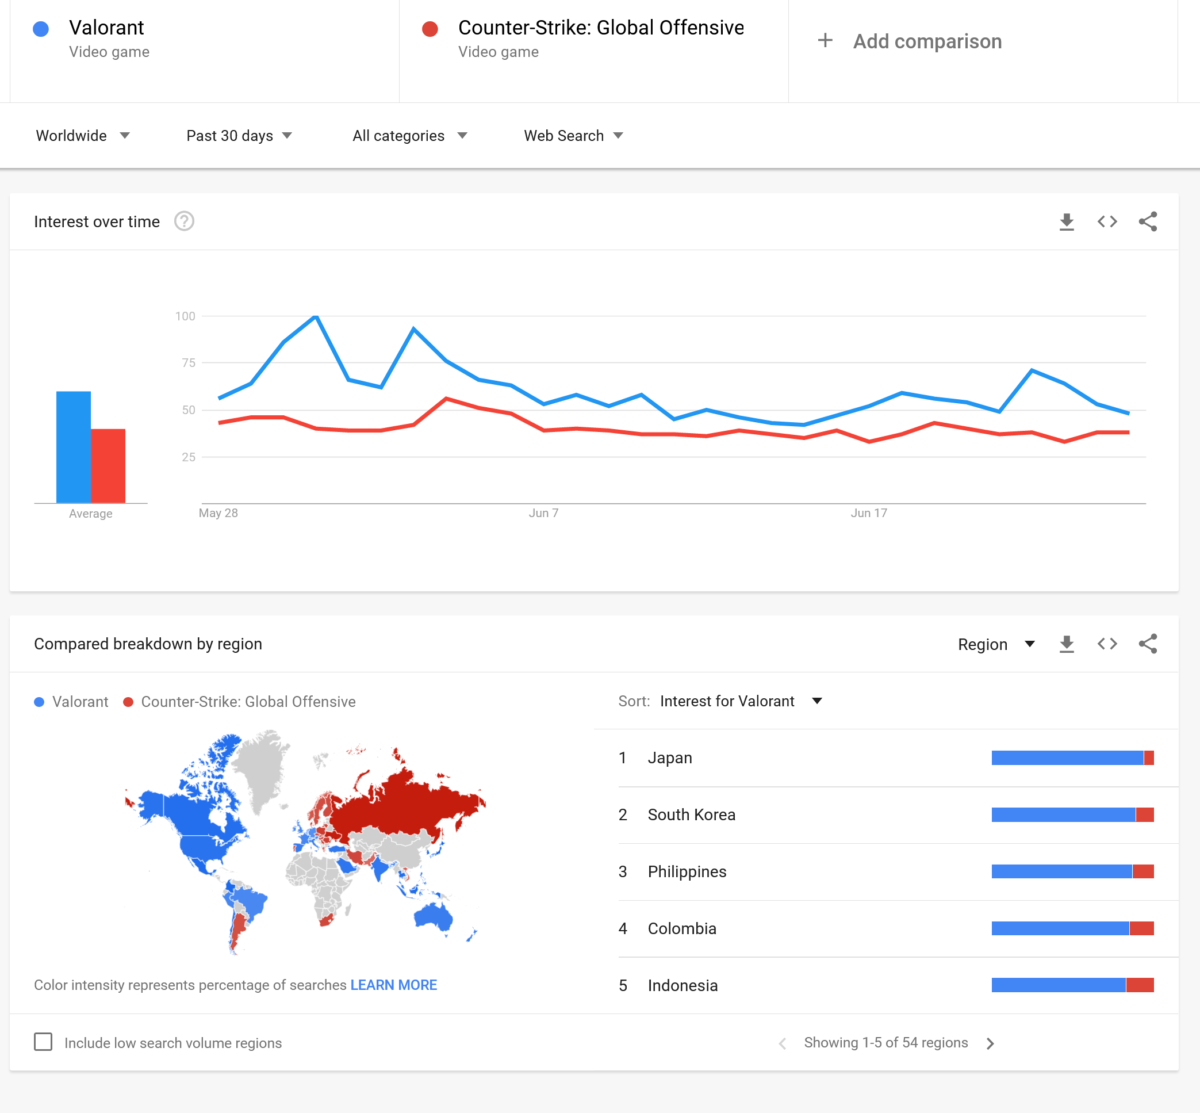Edit the Counter-Strike: Global Offensive search term
The width and height of the screenshot is (1200, 1113).
pyautogui.click(x=600, y=28)
